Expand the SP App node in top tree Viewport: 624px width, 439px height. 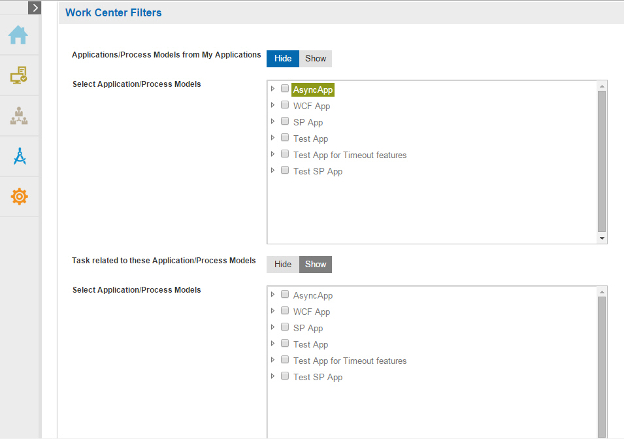[x=273, y=121]
